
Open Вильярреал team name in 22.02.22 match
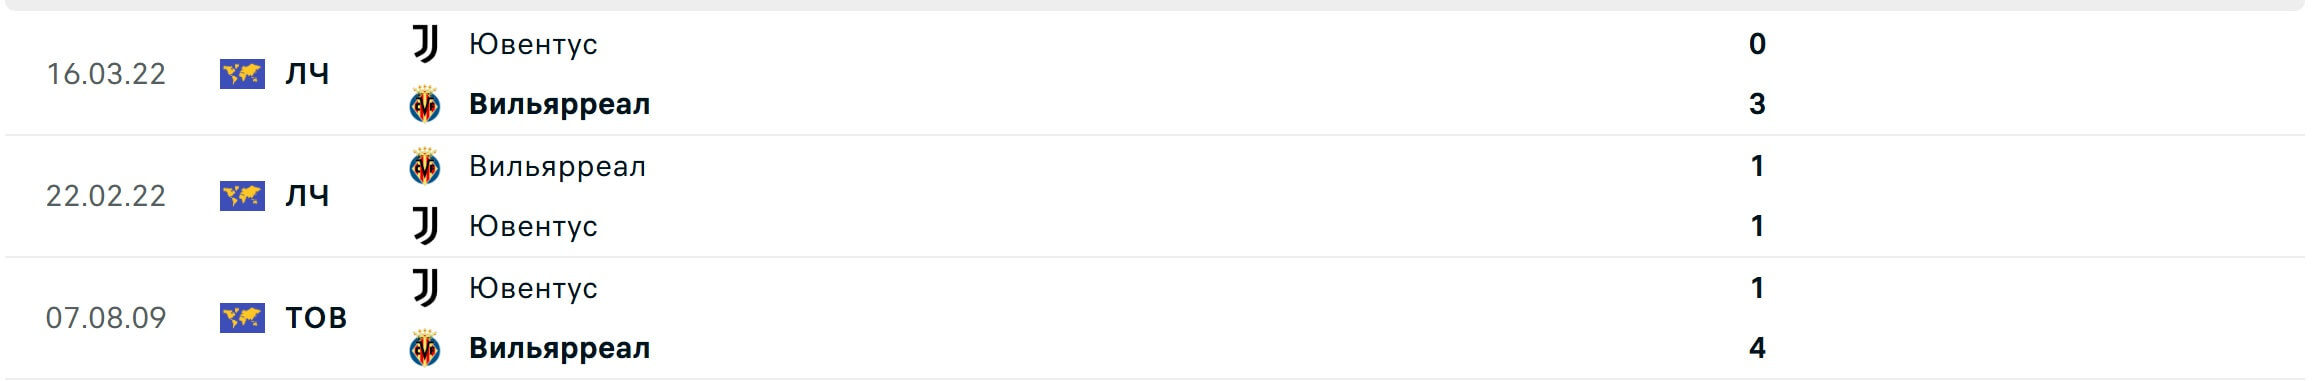point(558,166)
